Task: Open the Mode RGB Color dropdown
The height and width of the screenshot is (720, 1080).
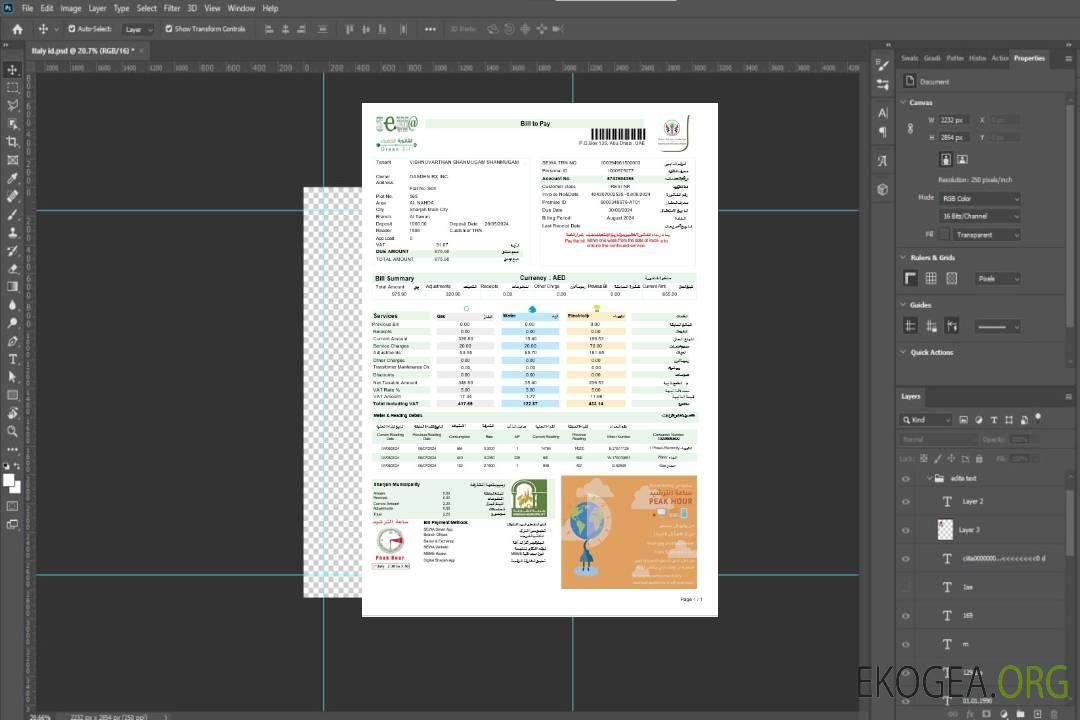Action: (x=979, y=198)
